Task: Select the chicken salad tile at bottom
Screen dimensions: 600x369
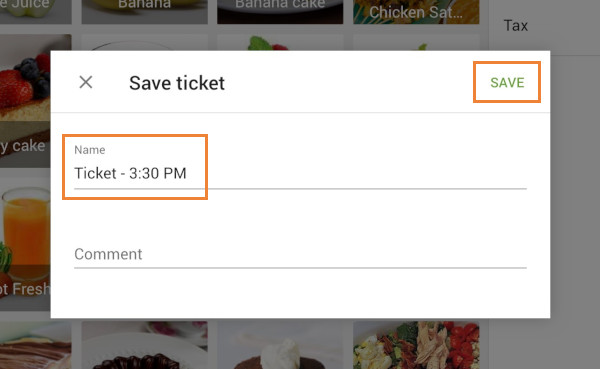Action: [416, 345]
